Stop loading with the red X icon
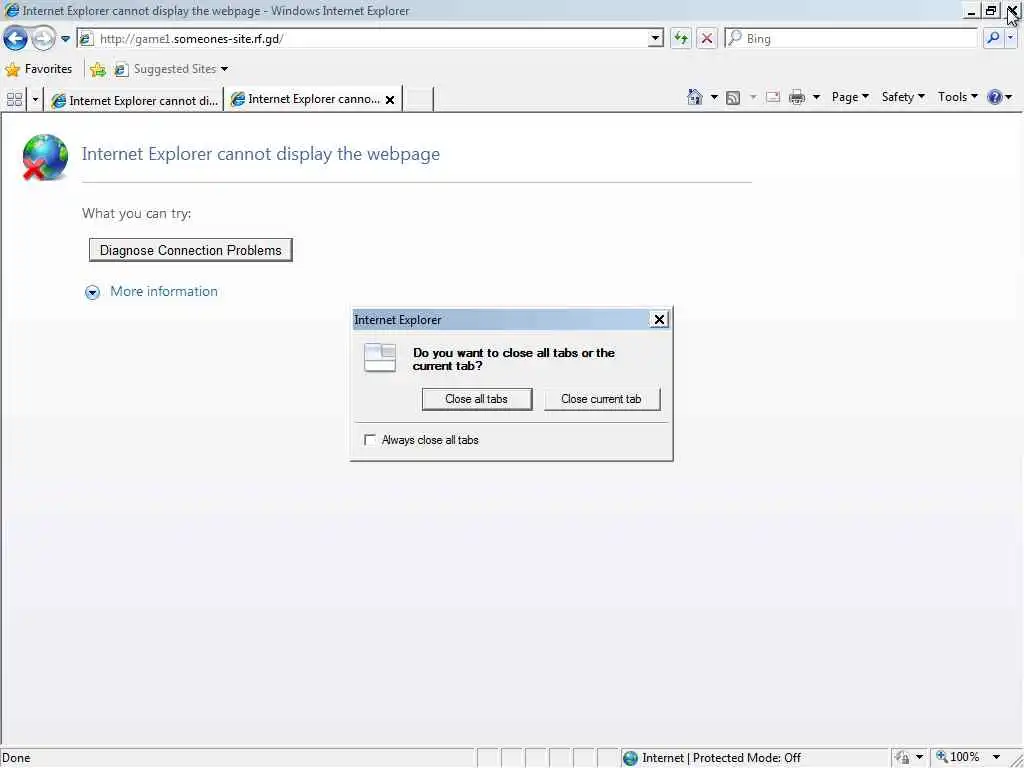The width and height of the screenshot is (1024, 768). [707, 39]
